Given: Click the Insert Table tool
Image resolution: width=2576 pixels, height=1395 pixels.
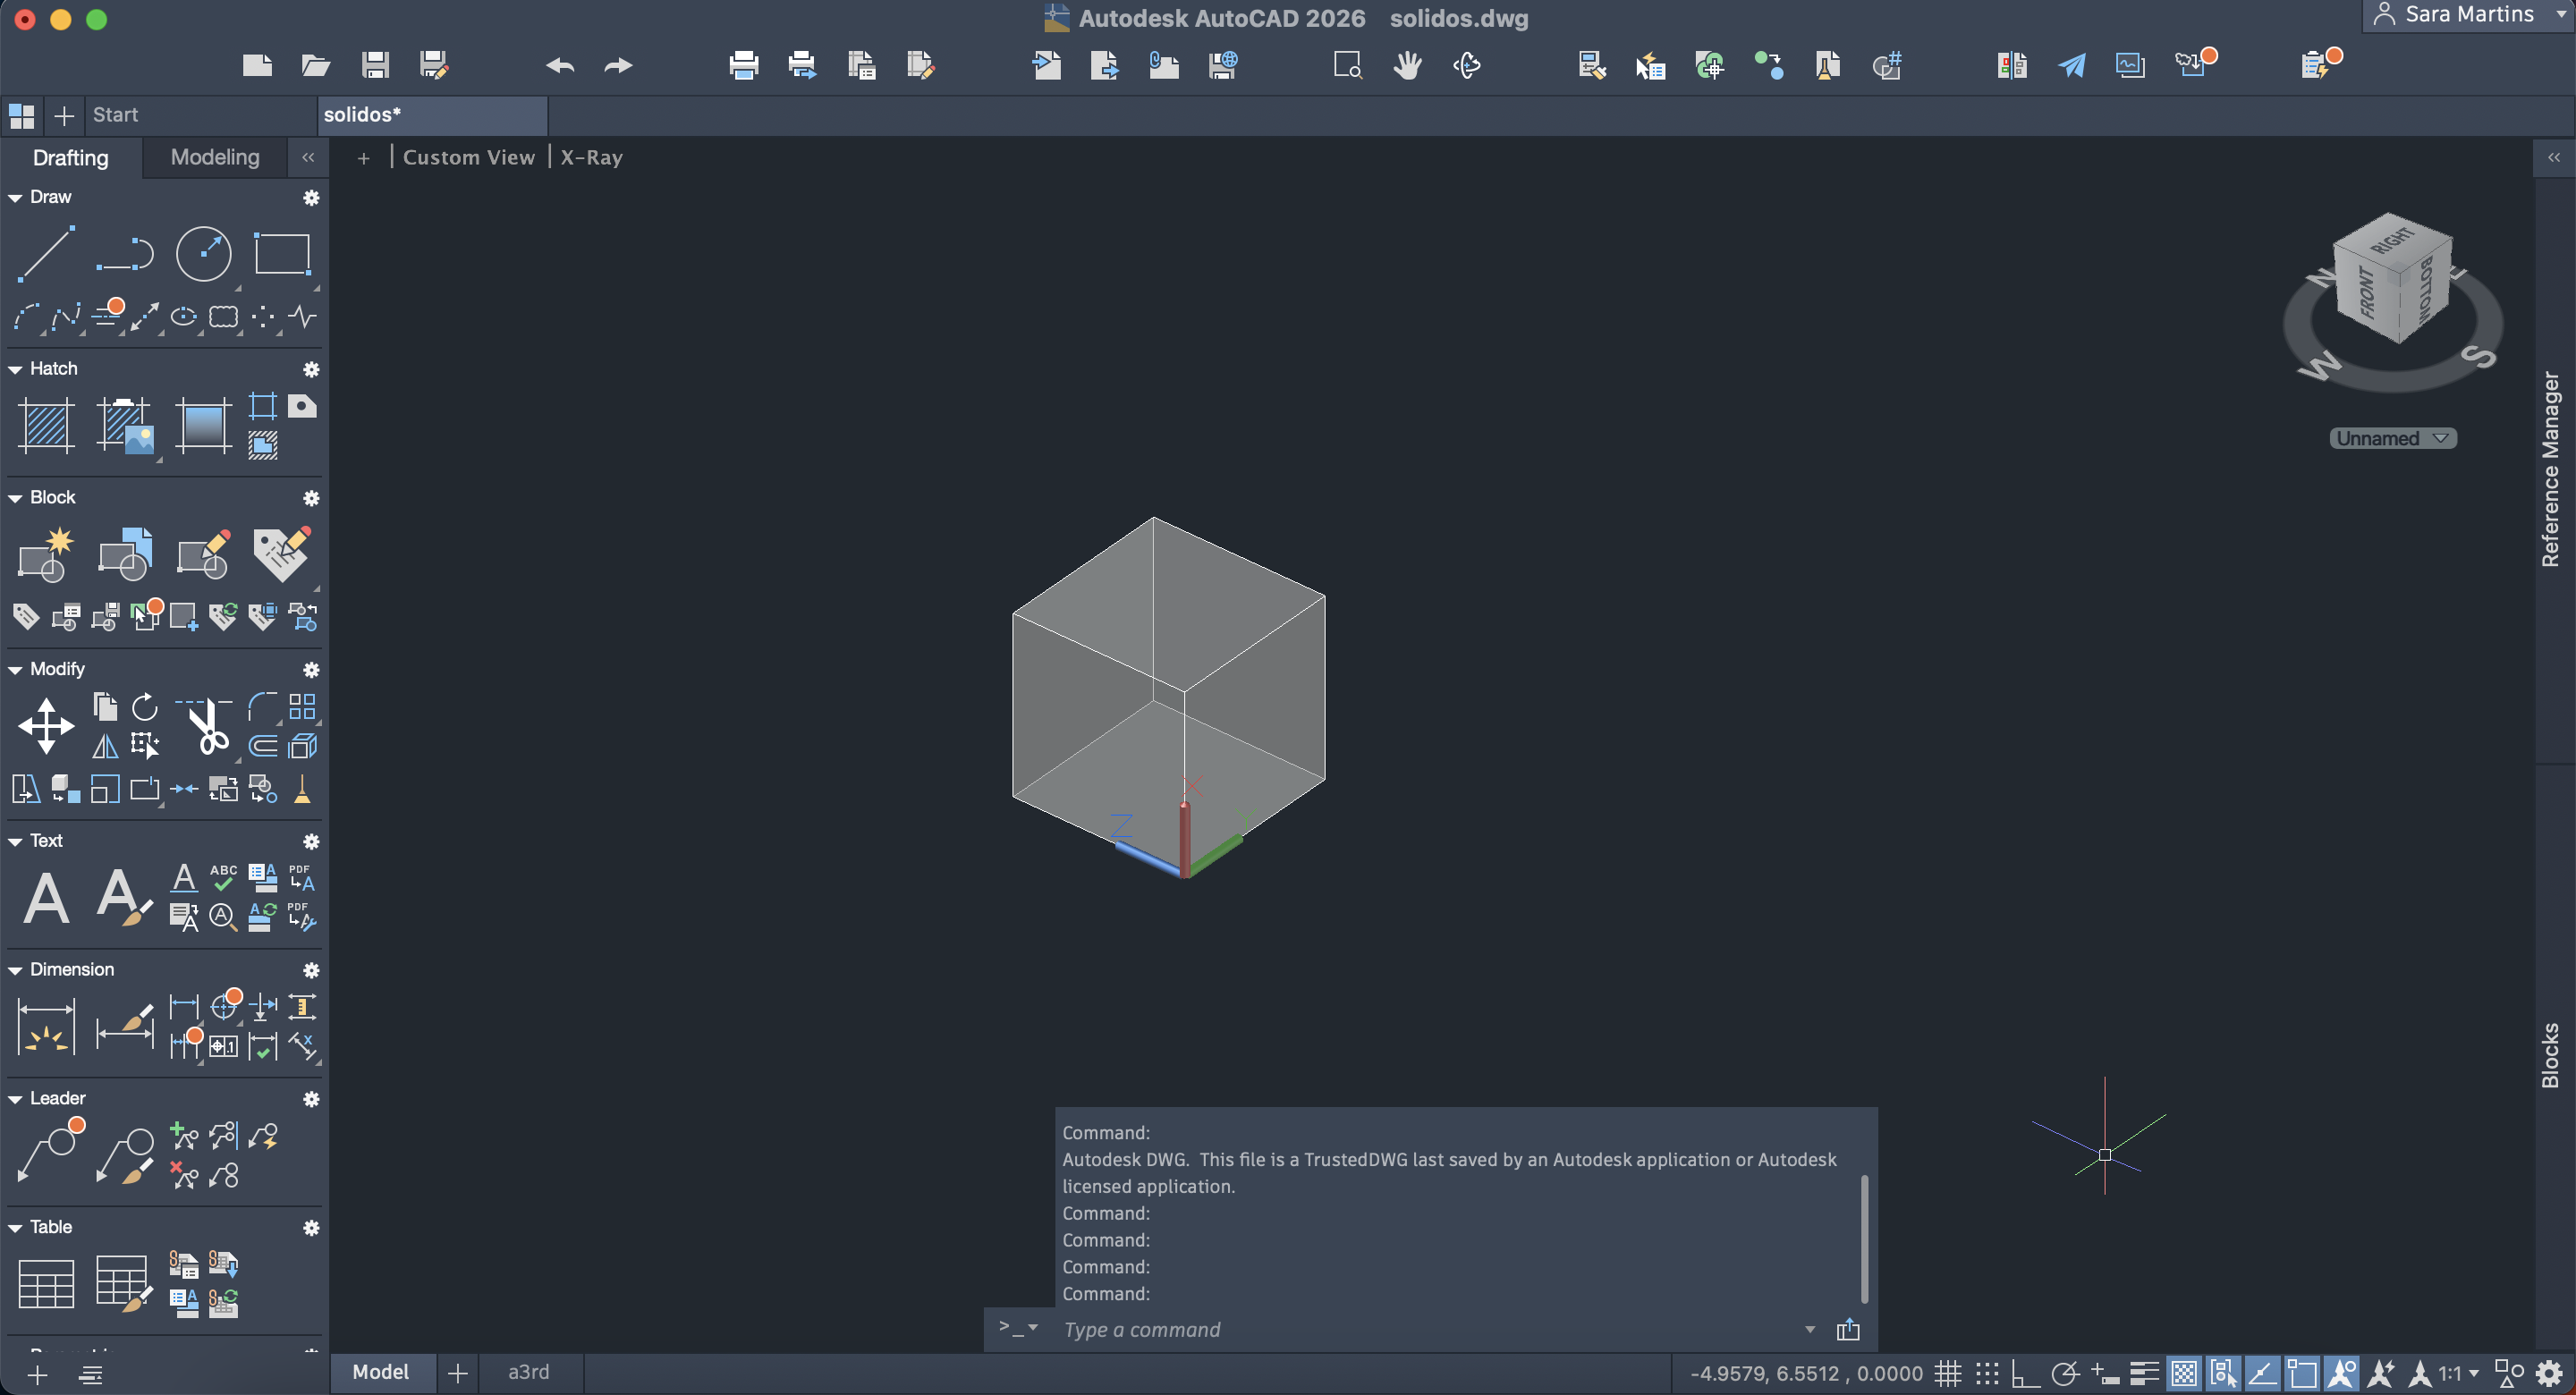Looking at the screenshot, I should pyautogui.click(x=46, y=1283).
